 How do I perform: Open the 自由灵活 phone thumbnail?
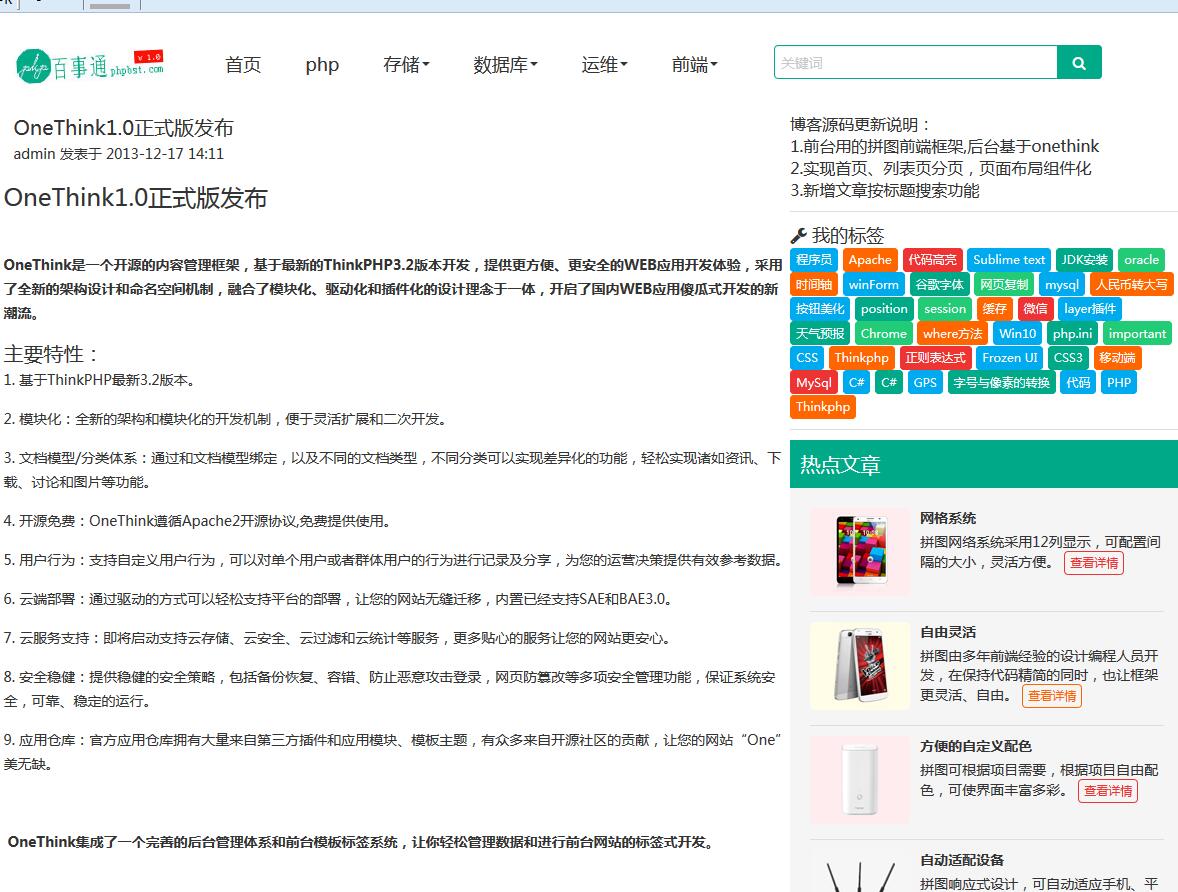coord(860,666)
